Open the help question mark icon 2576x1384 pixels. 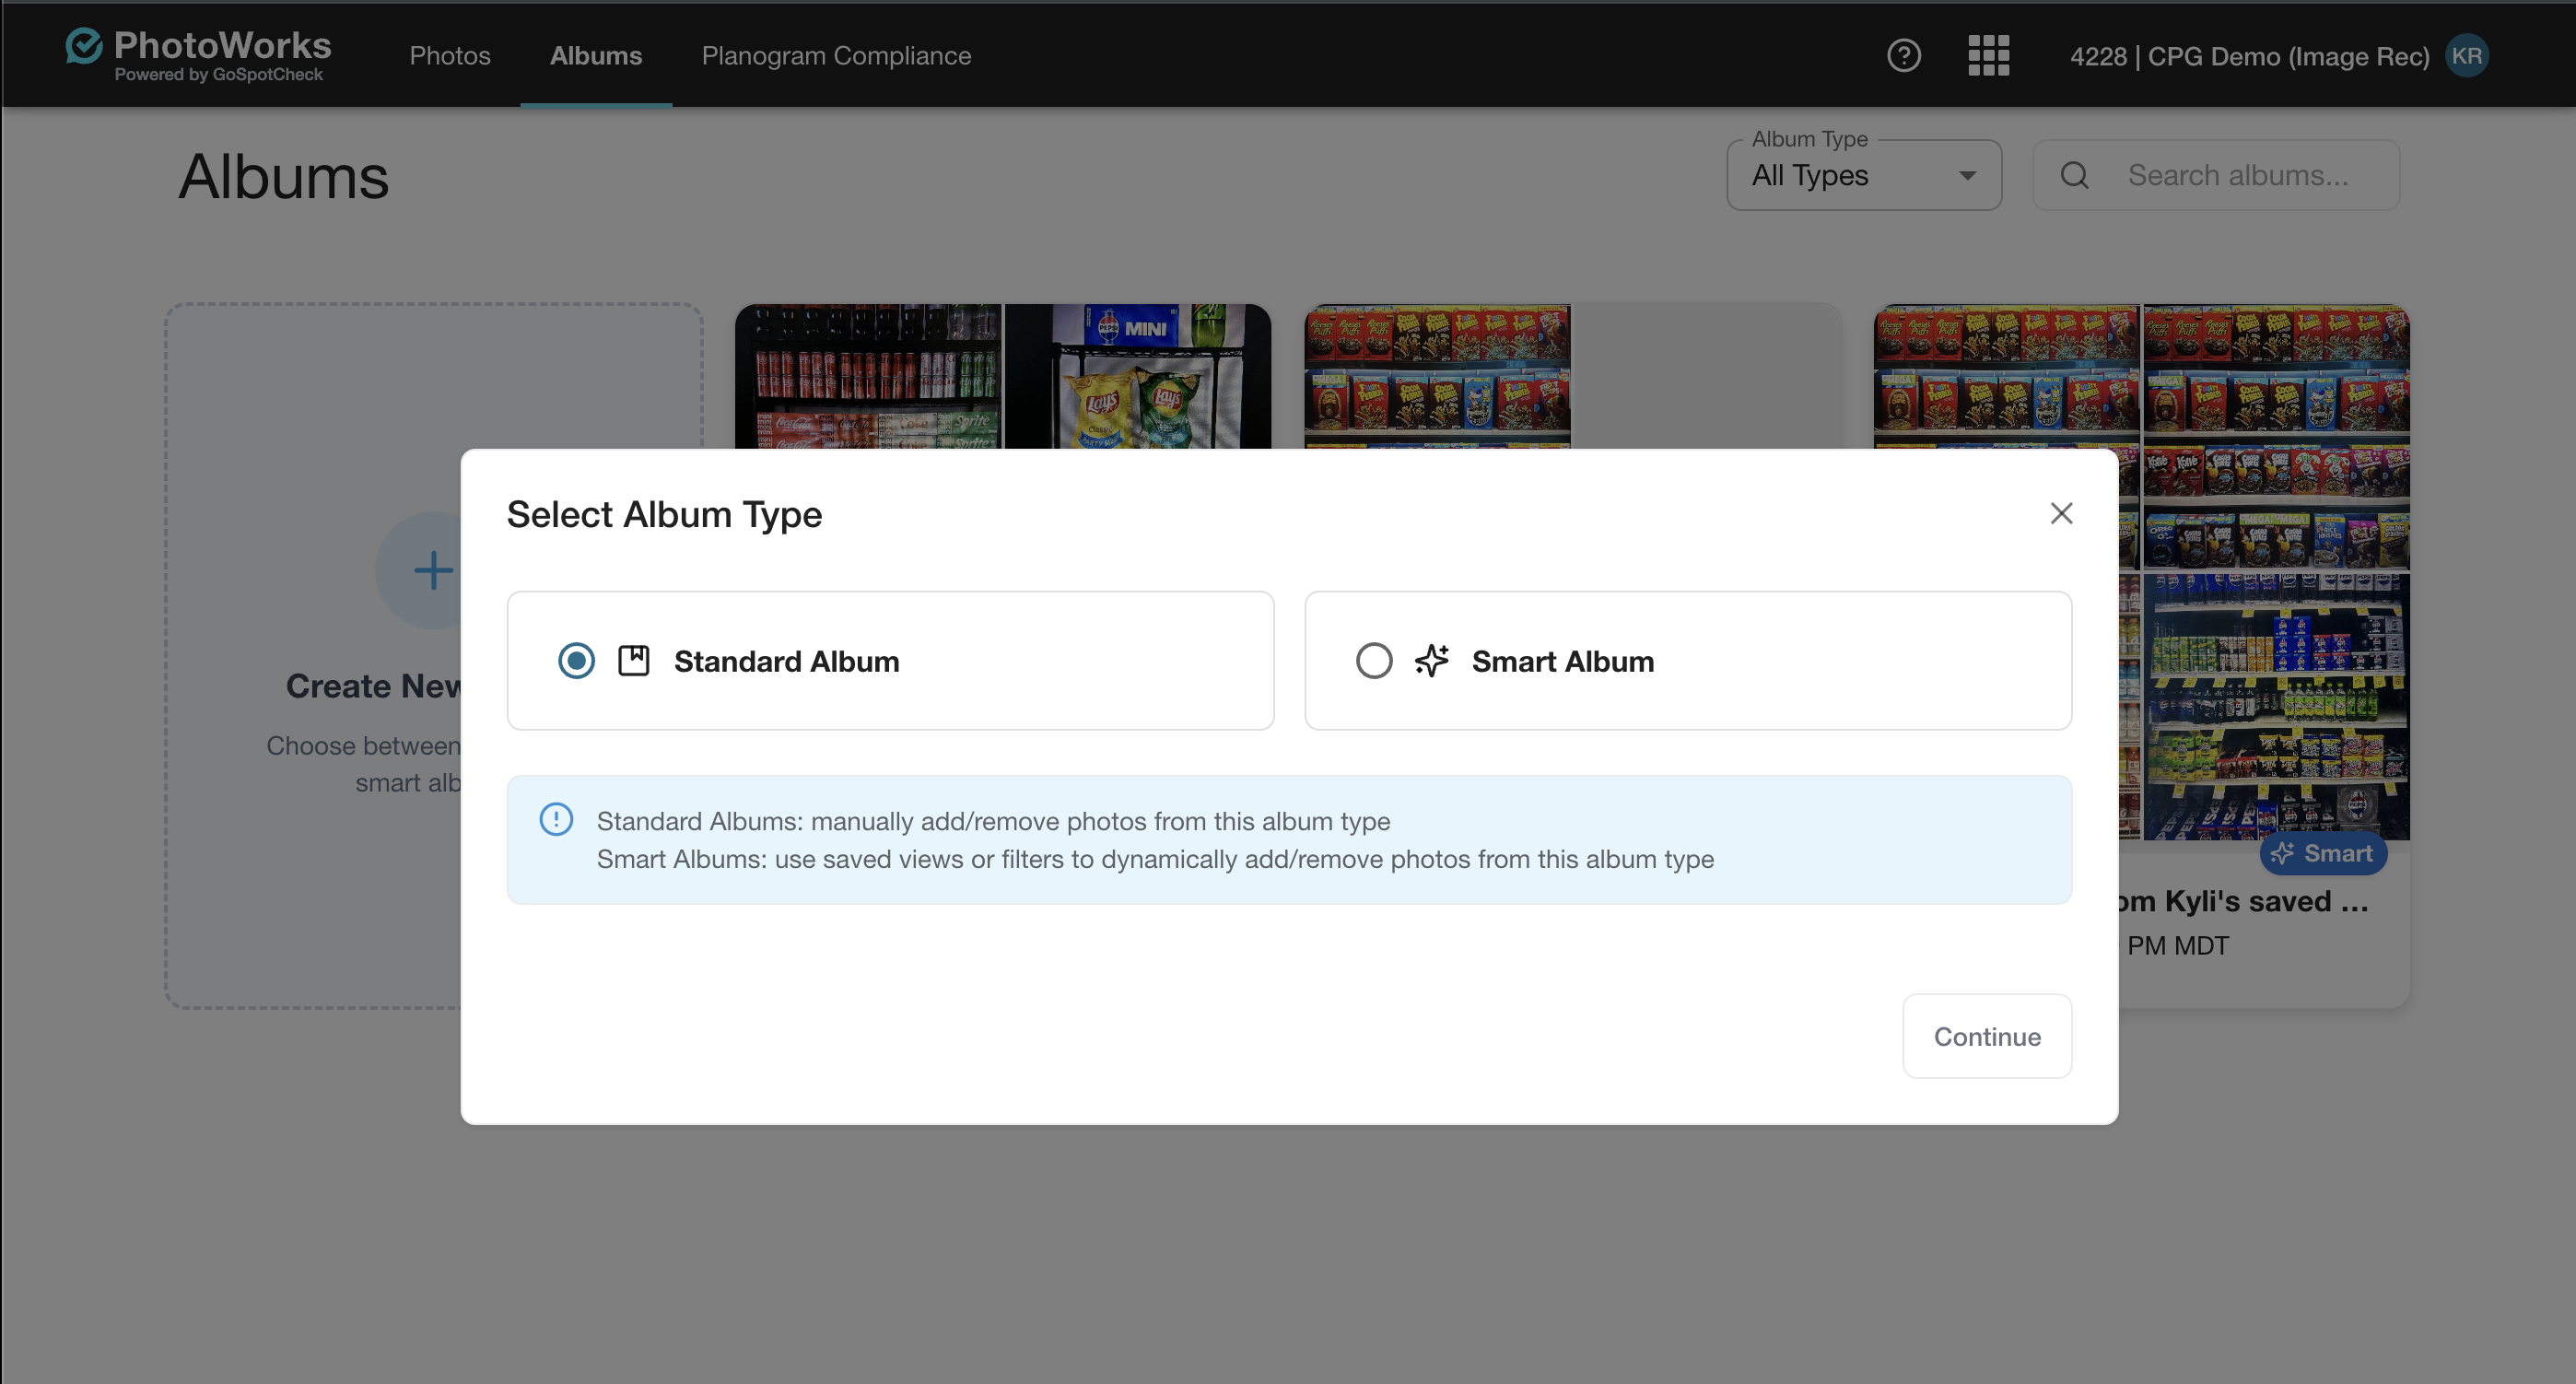pyautogui.click(x=1904, y=55)
